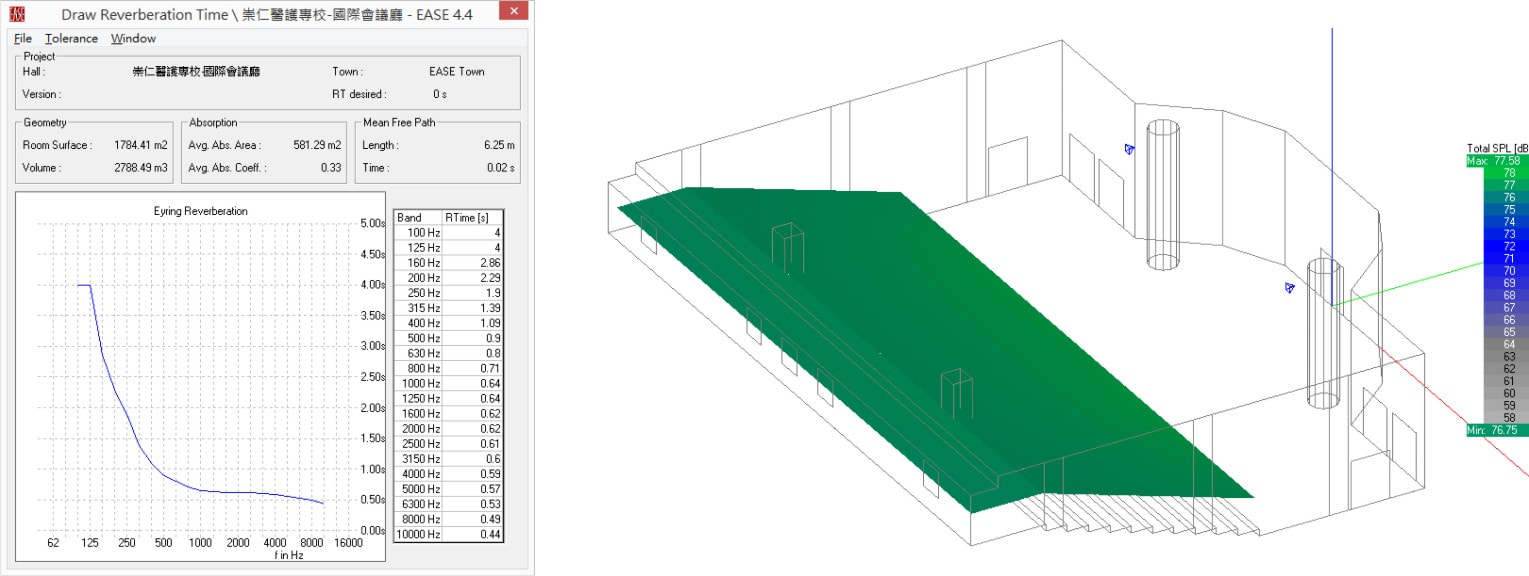Screen dimensions: 1529x576
Task: Select the 630 Hz band row
Action: click(x=449, y=353)
